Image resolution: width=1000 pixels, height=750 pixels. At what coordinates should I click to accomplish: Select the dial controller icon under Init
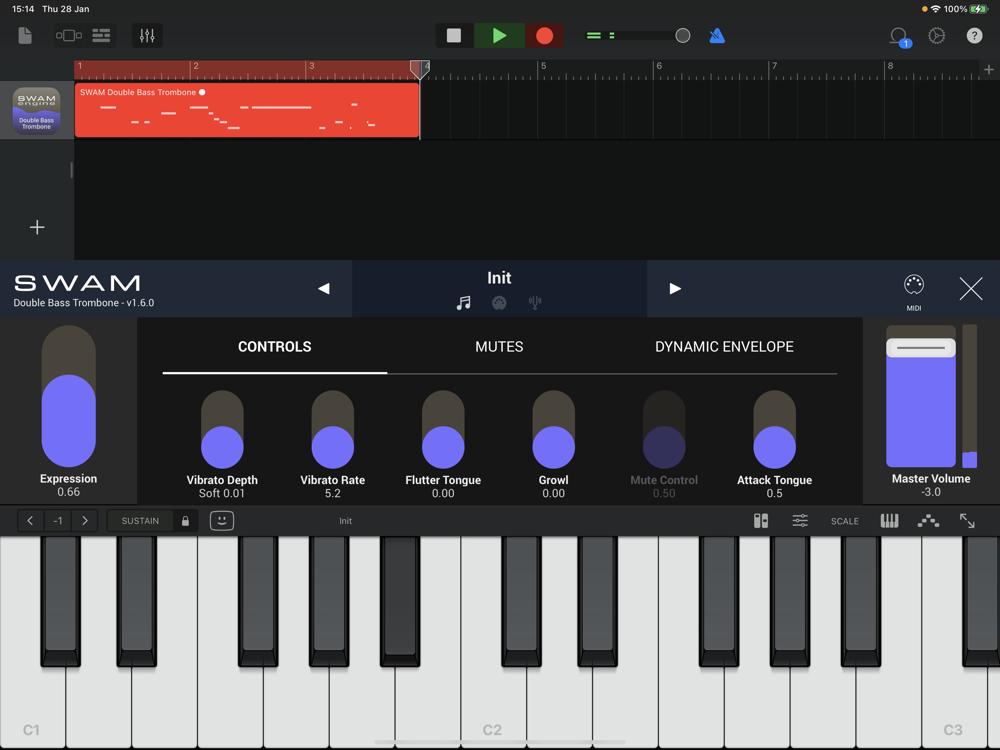499,303
